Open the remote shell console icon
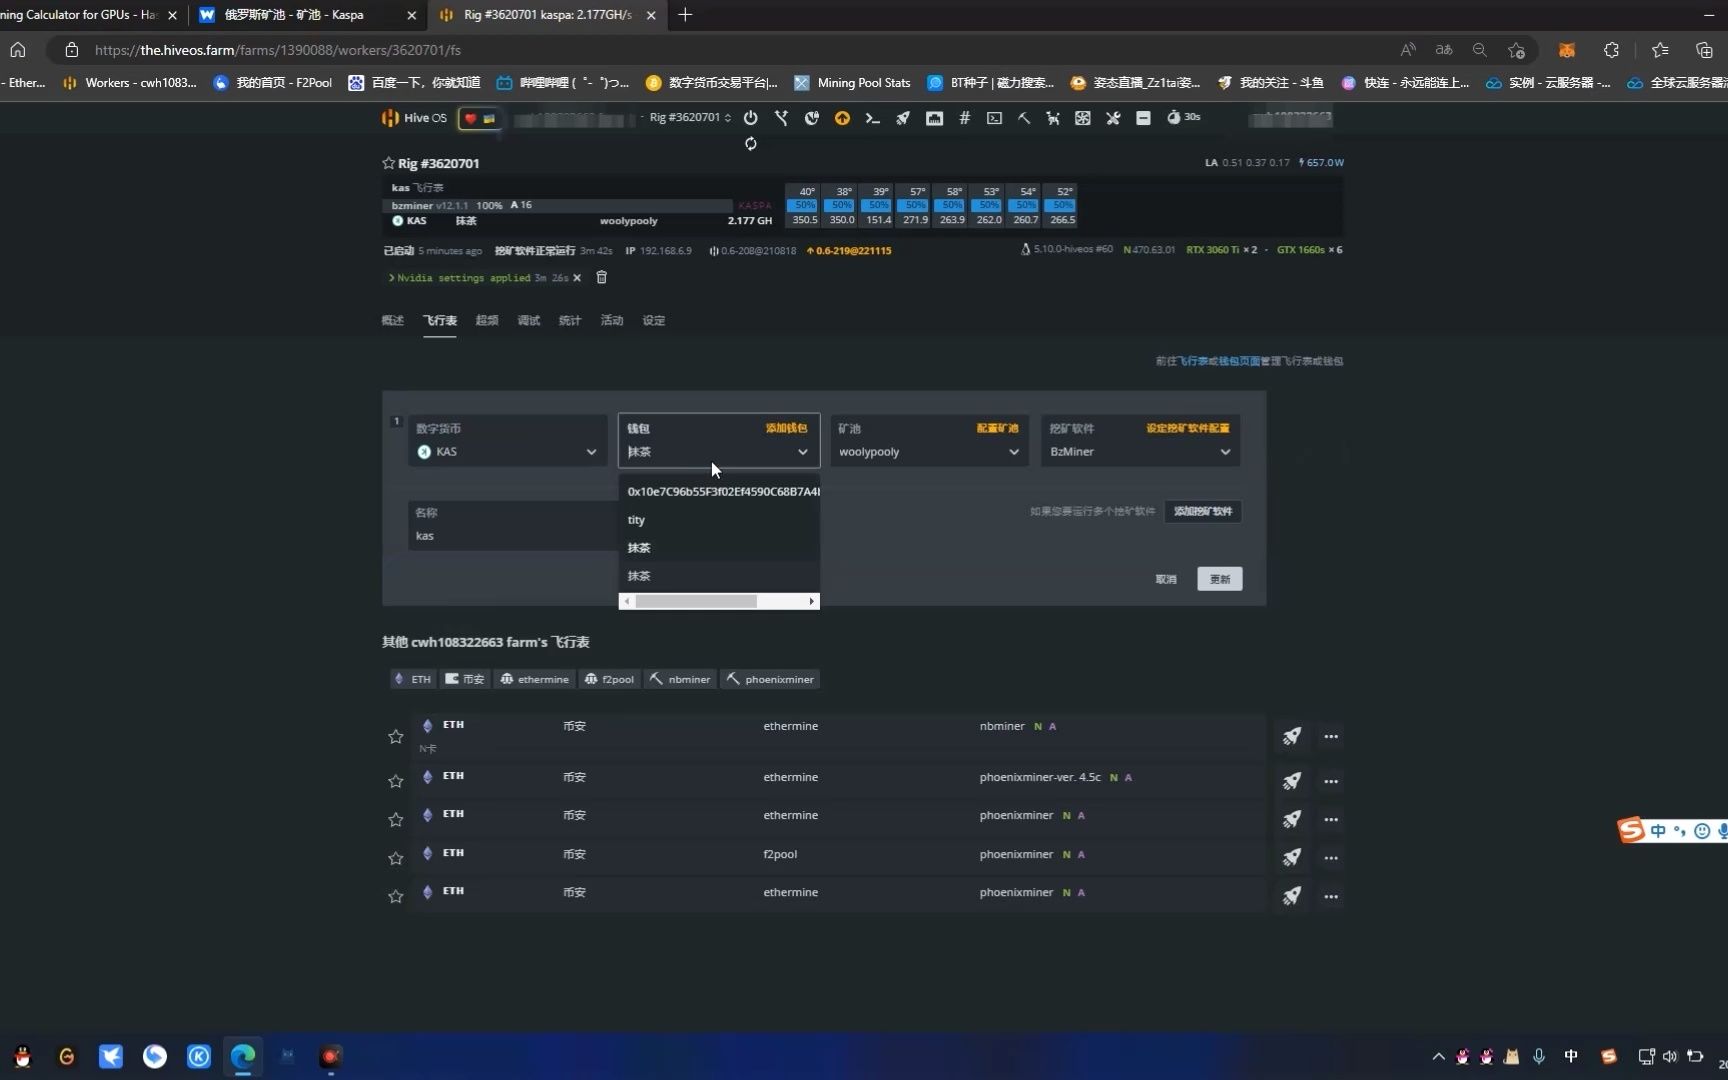The height and width of the screenshot is (1080, 1728). click(x=994, y=118)
